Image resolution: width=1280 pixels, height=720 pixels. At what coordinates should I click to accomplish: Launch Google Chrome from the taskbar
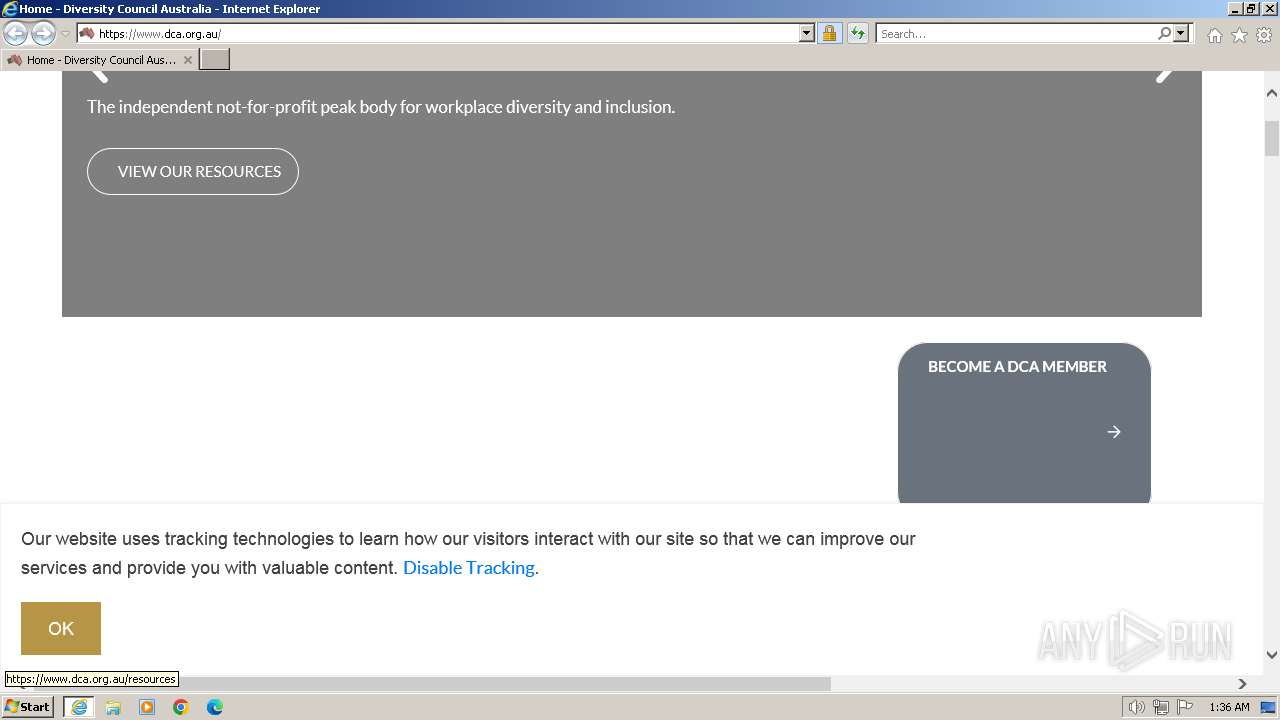pos(181,707)
